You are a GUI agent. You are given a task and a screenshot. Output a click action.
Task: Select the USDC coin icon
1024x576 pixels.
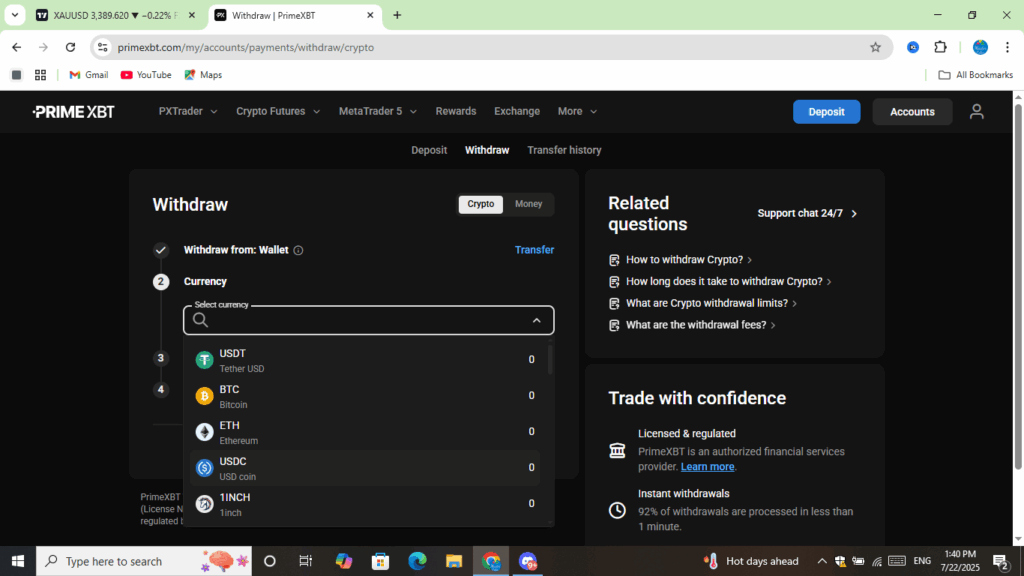pos(204,468)
